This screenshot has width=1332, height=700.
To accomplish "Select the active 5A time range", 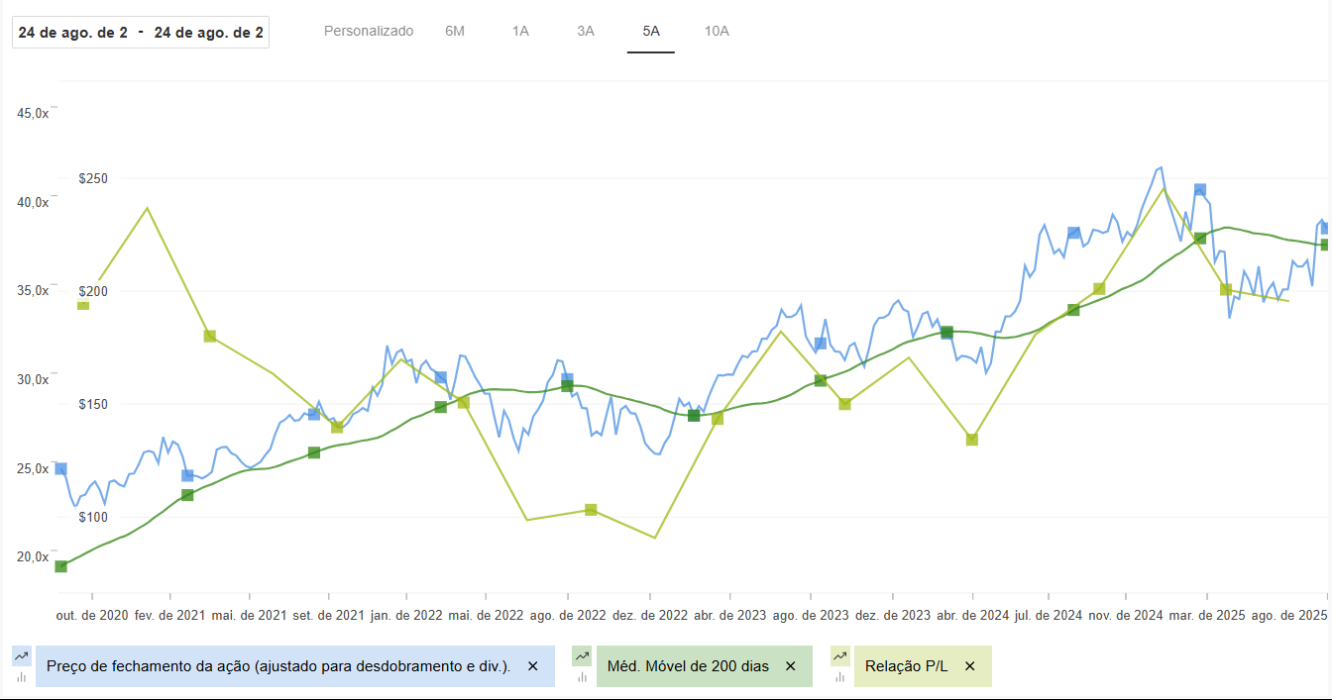I will 651,31.
